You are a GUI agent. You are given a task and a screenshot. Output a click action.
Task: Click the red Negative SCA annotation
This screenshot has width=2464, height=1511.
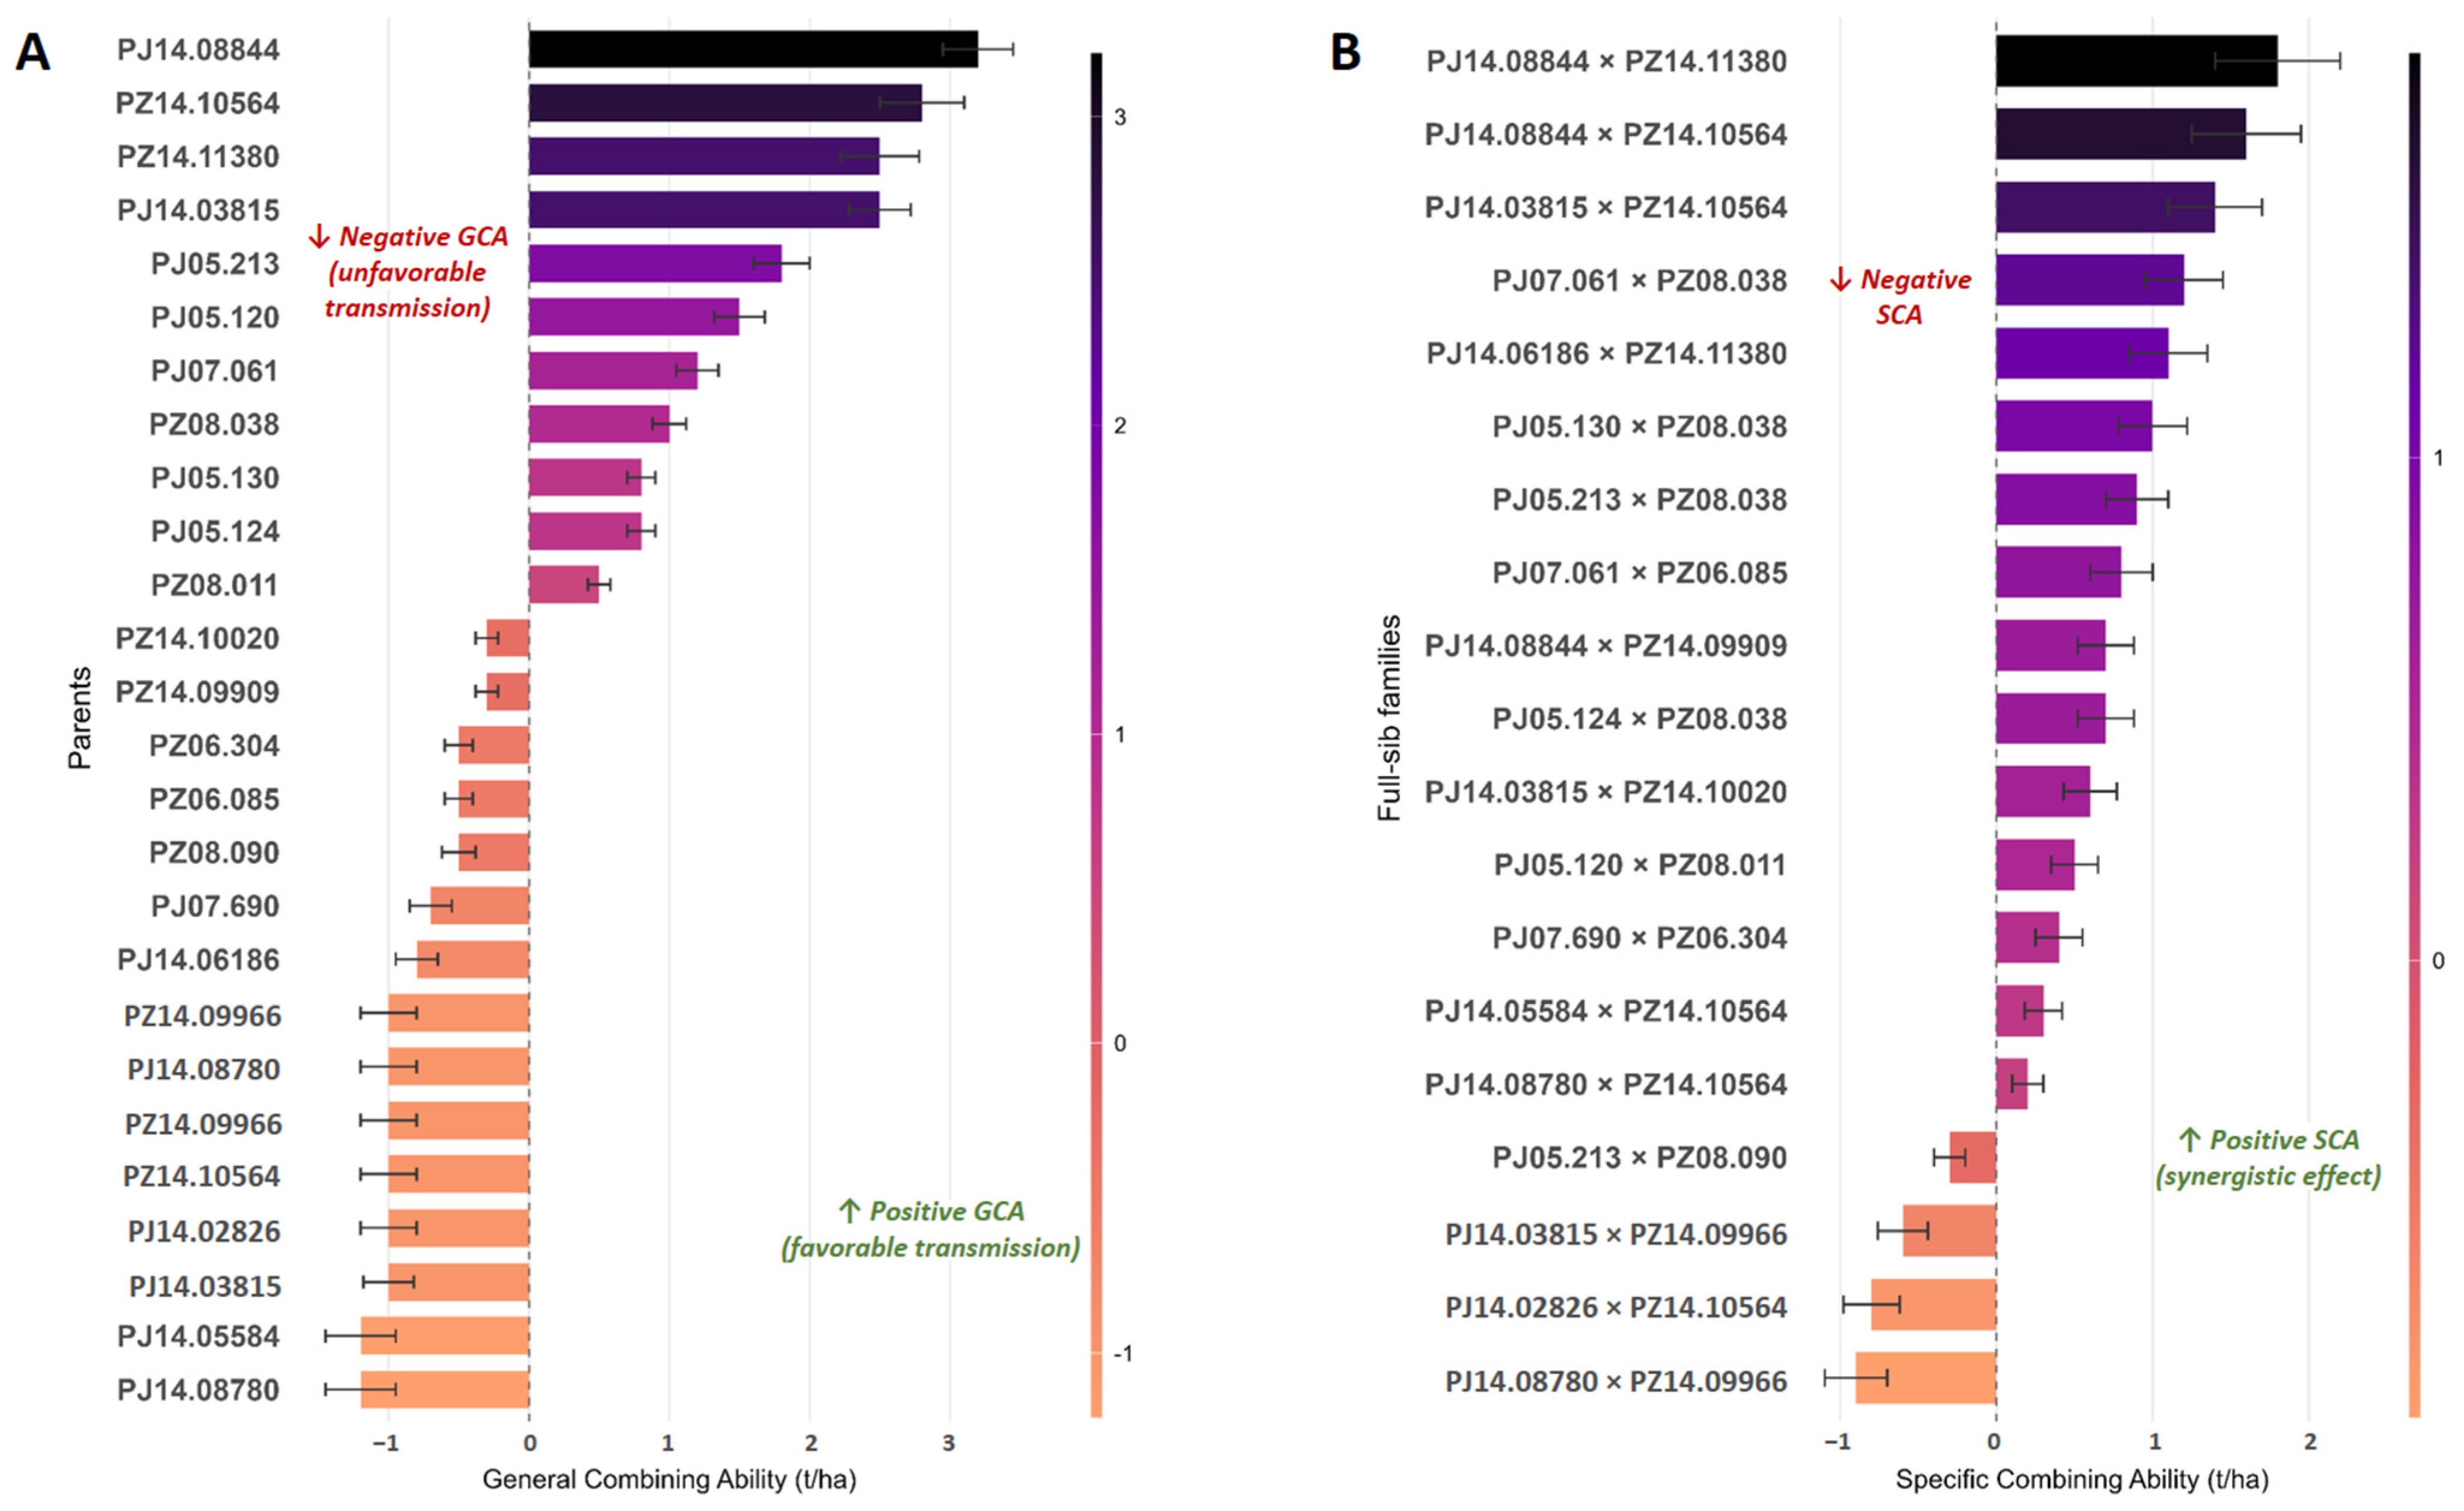pyautogui.click(x=1900, y=297)
